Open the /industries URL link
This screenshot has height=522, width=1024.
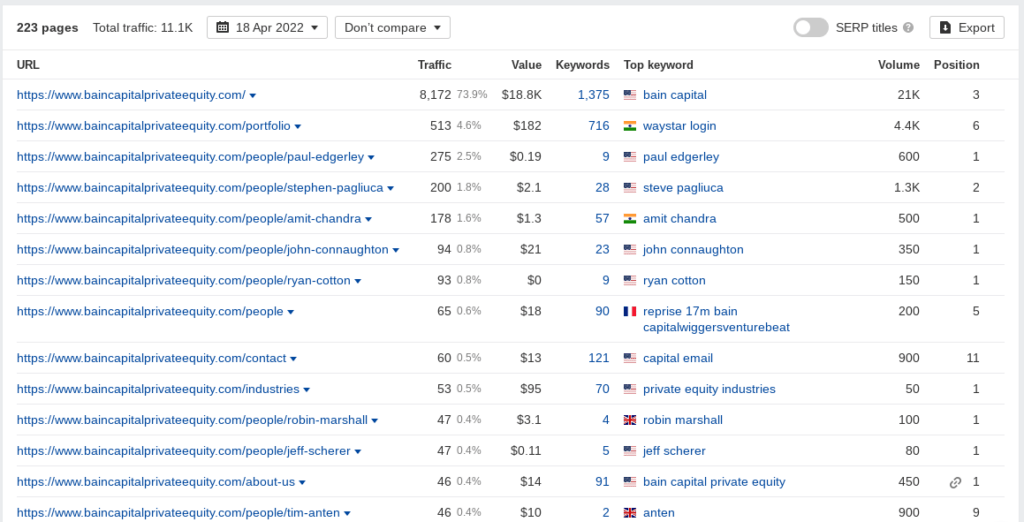click(158, 389)
